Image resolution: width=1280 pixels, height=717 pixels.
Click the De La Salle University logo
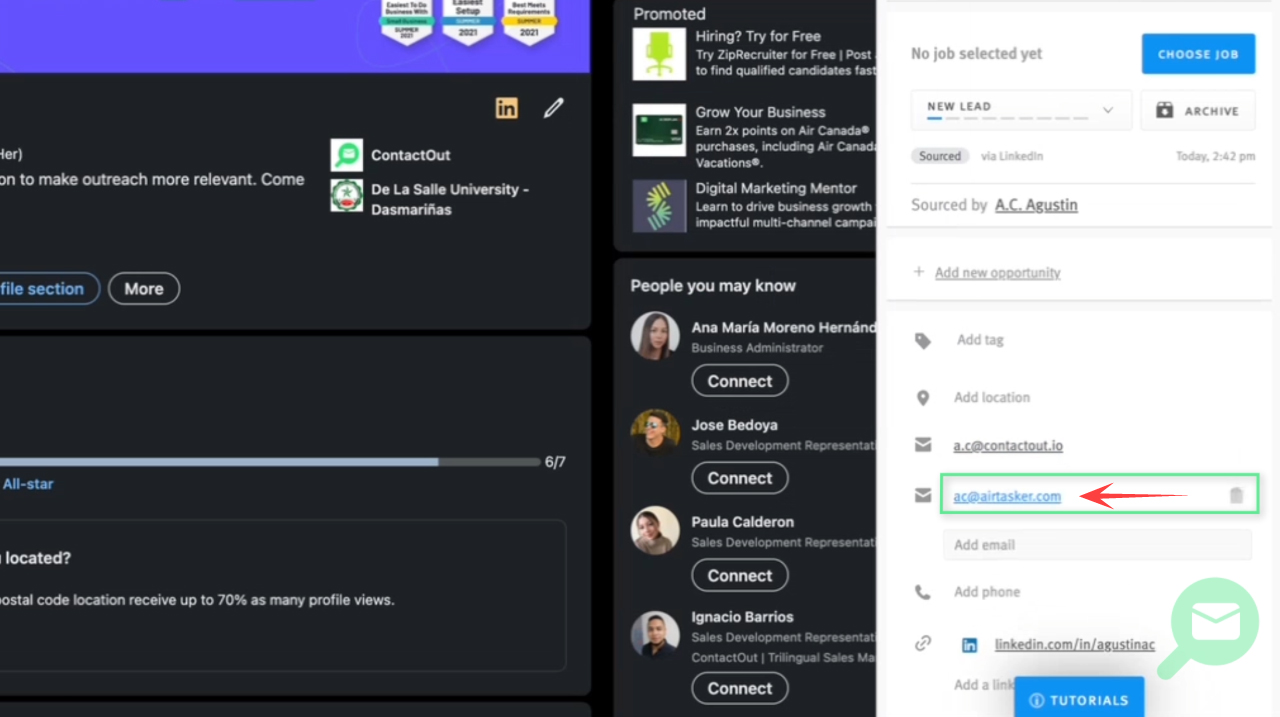tap(347, 195)
